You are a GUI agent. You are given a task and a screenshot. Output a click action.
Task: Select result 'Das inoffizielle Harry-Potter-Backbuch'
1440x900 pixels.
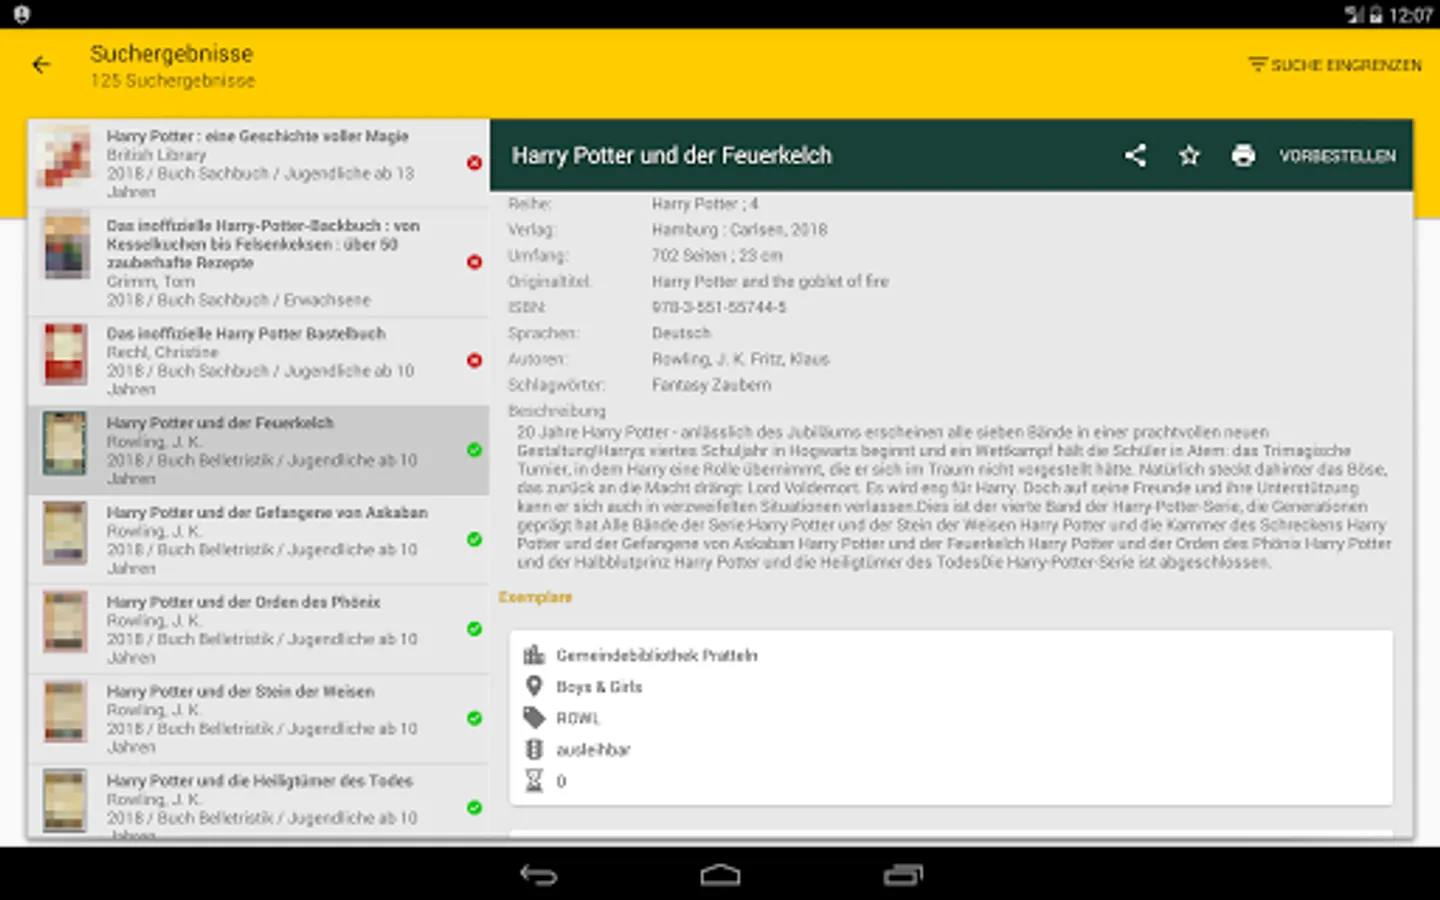pos(258,262)
